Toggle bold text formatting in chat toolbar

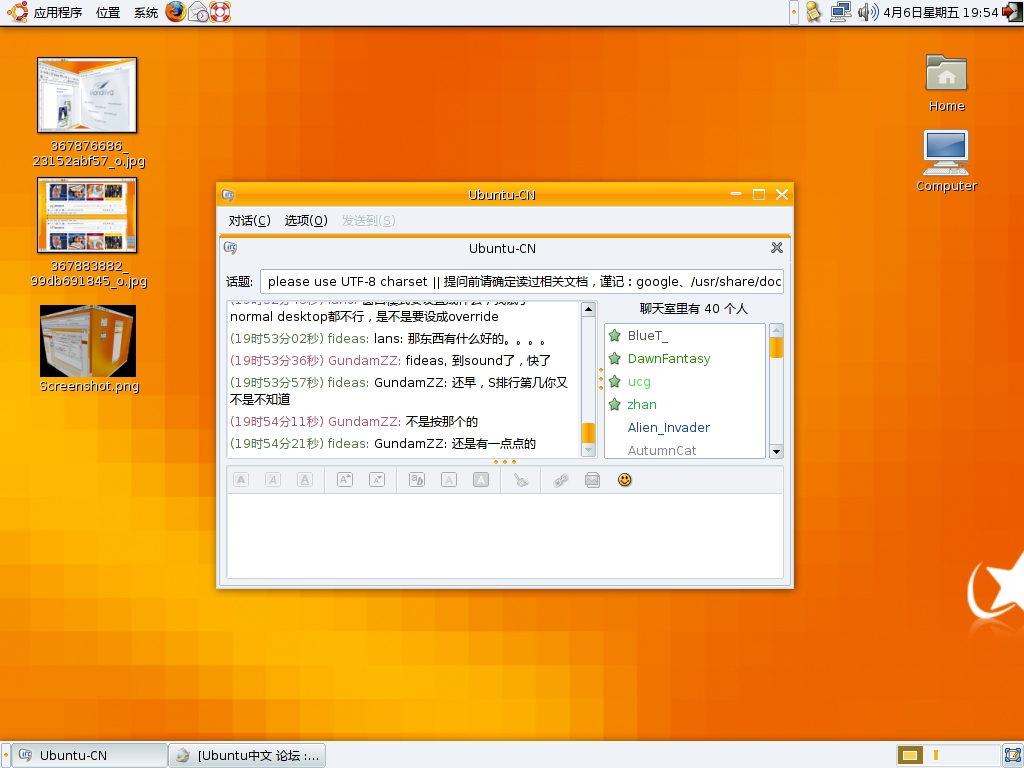point(241,480)
